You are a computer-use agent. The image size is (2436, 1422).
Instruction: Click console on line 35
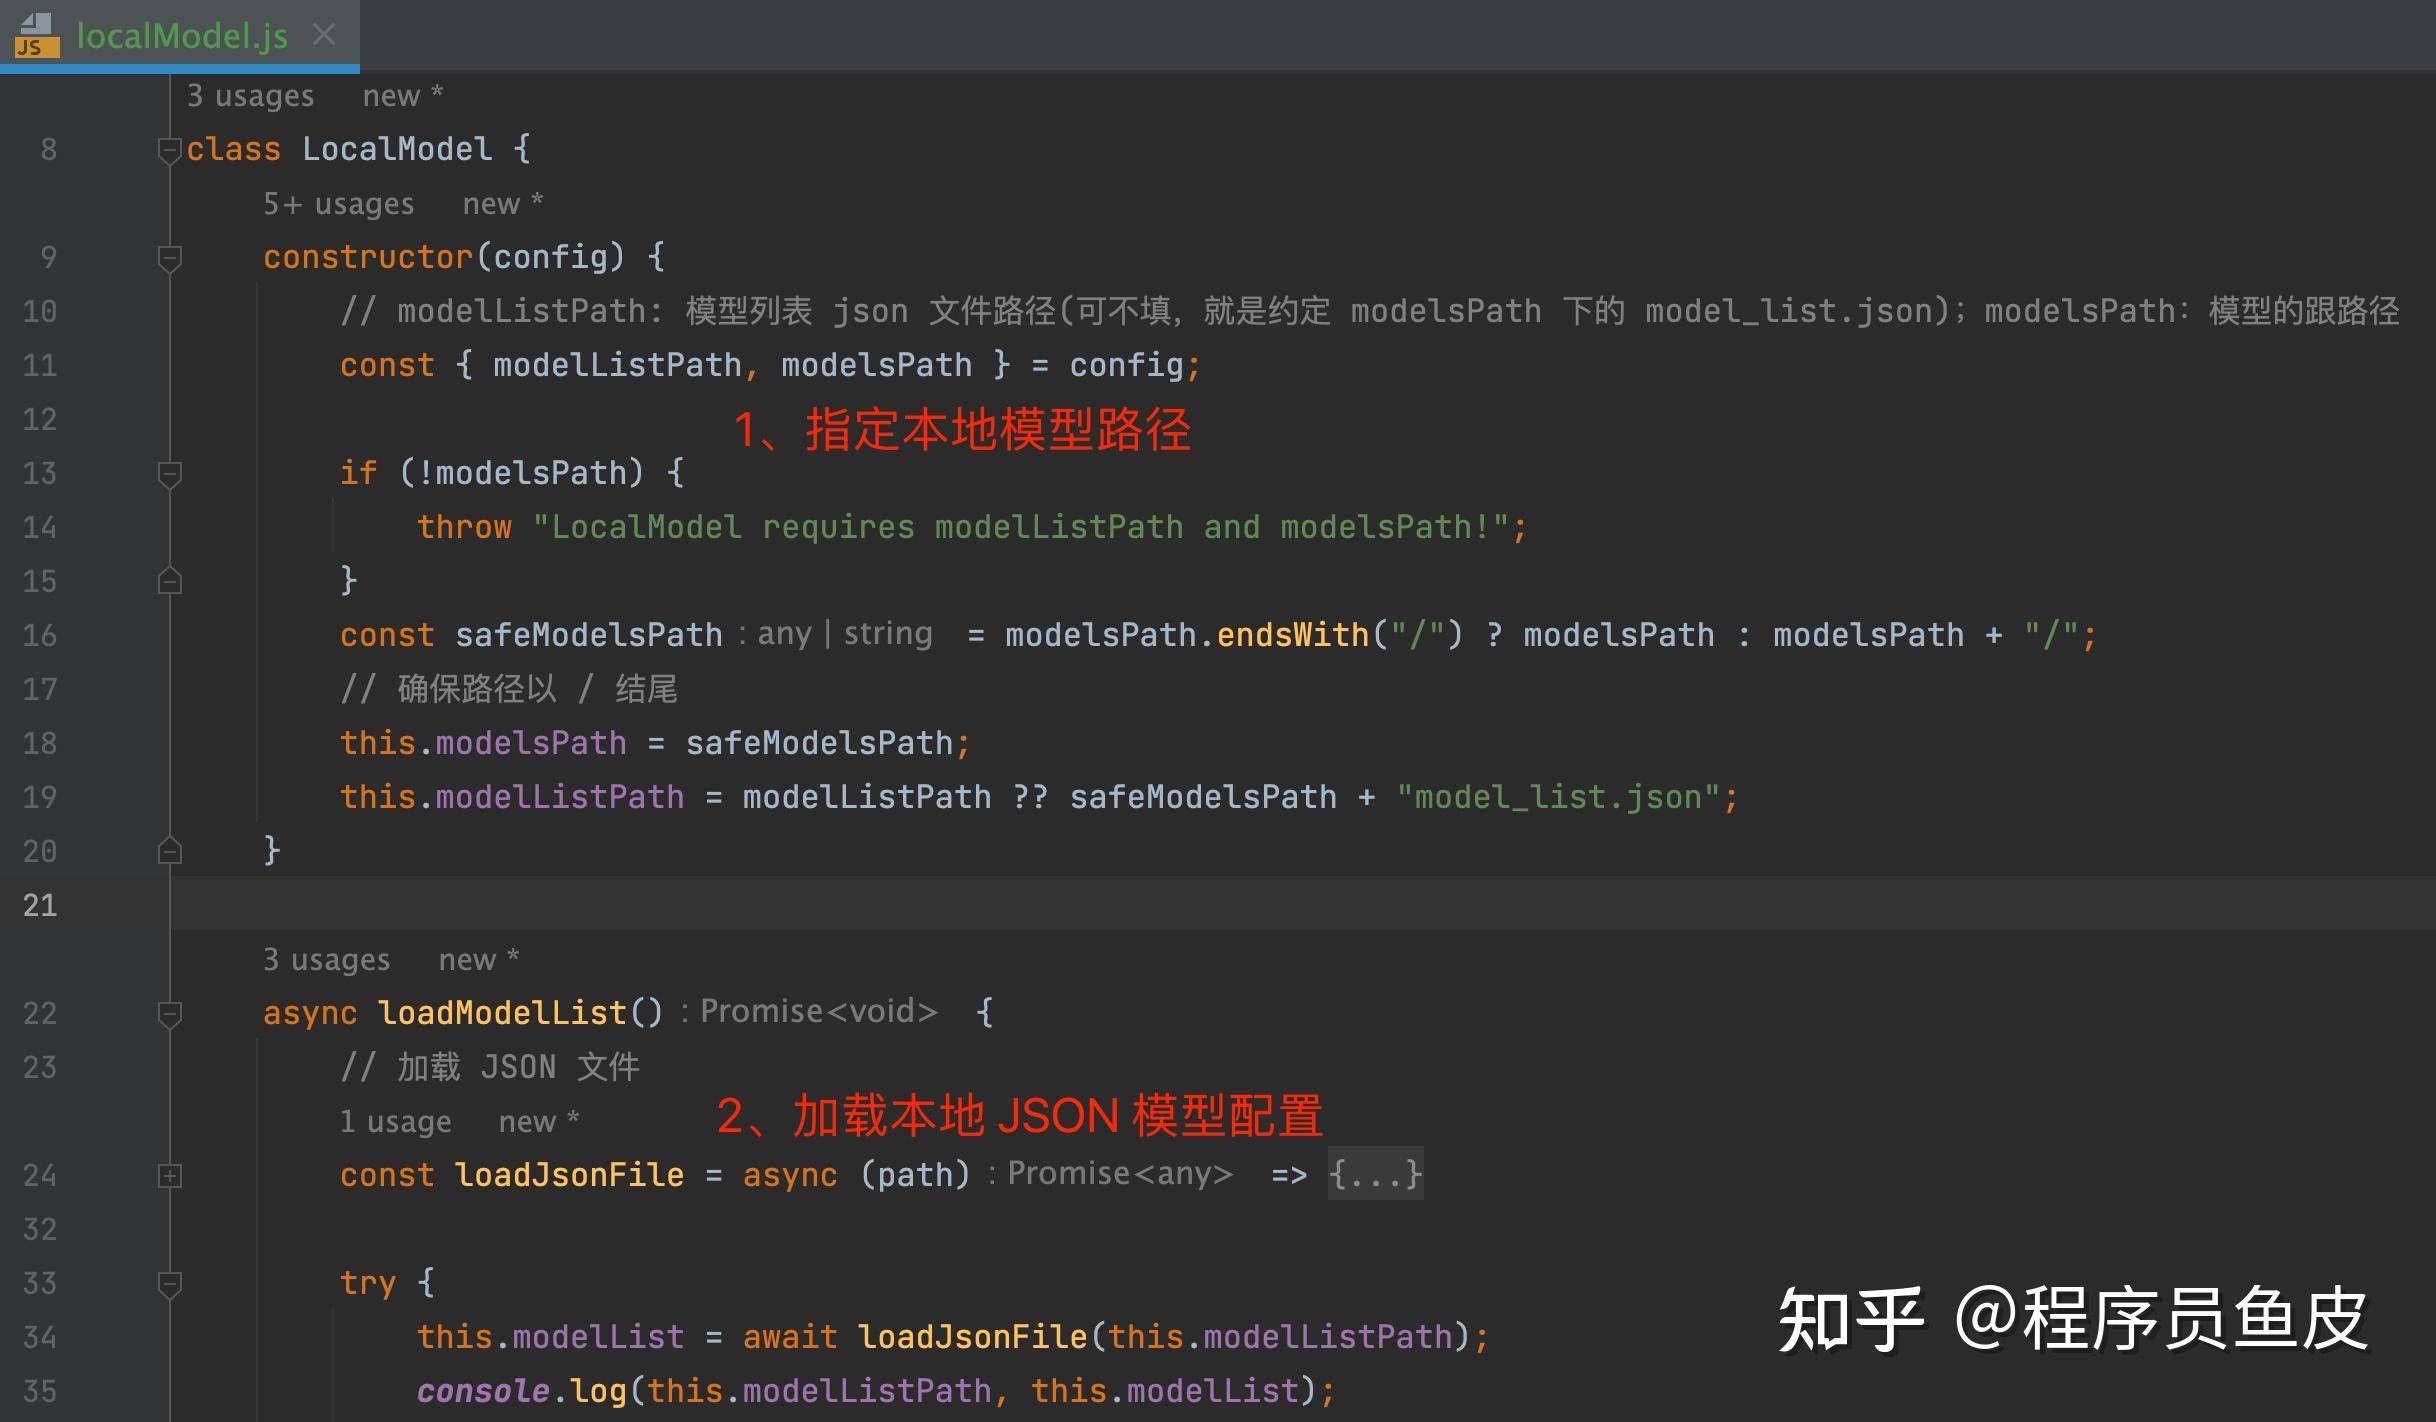tap(483, 1392)
